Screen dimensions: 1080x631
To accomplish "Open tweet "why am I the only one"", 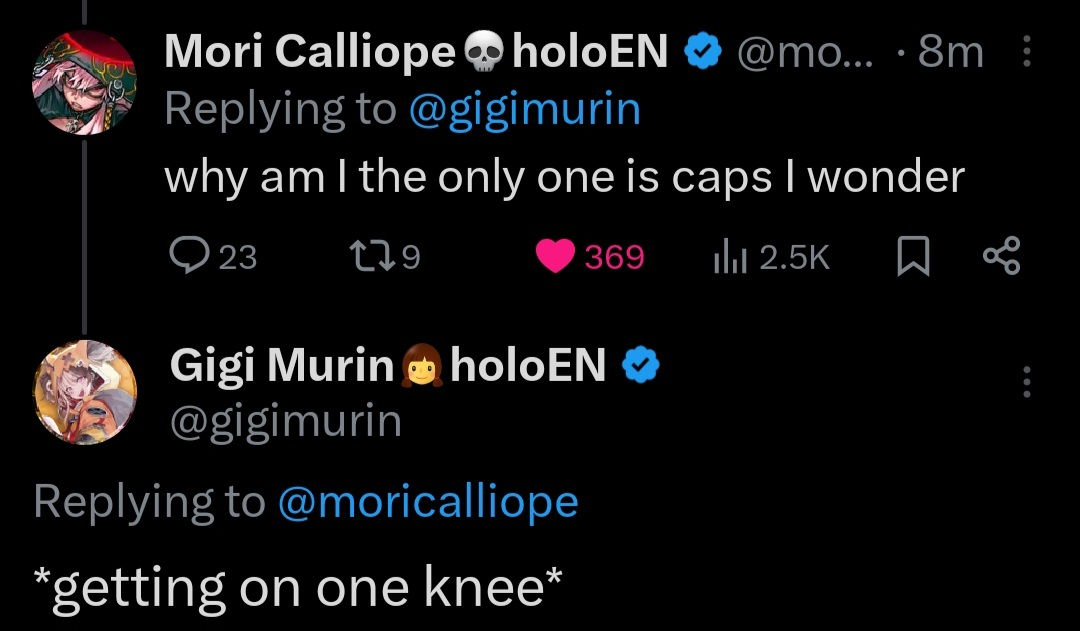I will click(x=564, y=177).
